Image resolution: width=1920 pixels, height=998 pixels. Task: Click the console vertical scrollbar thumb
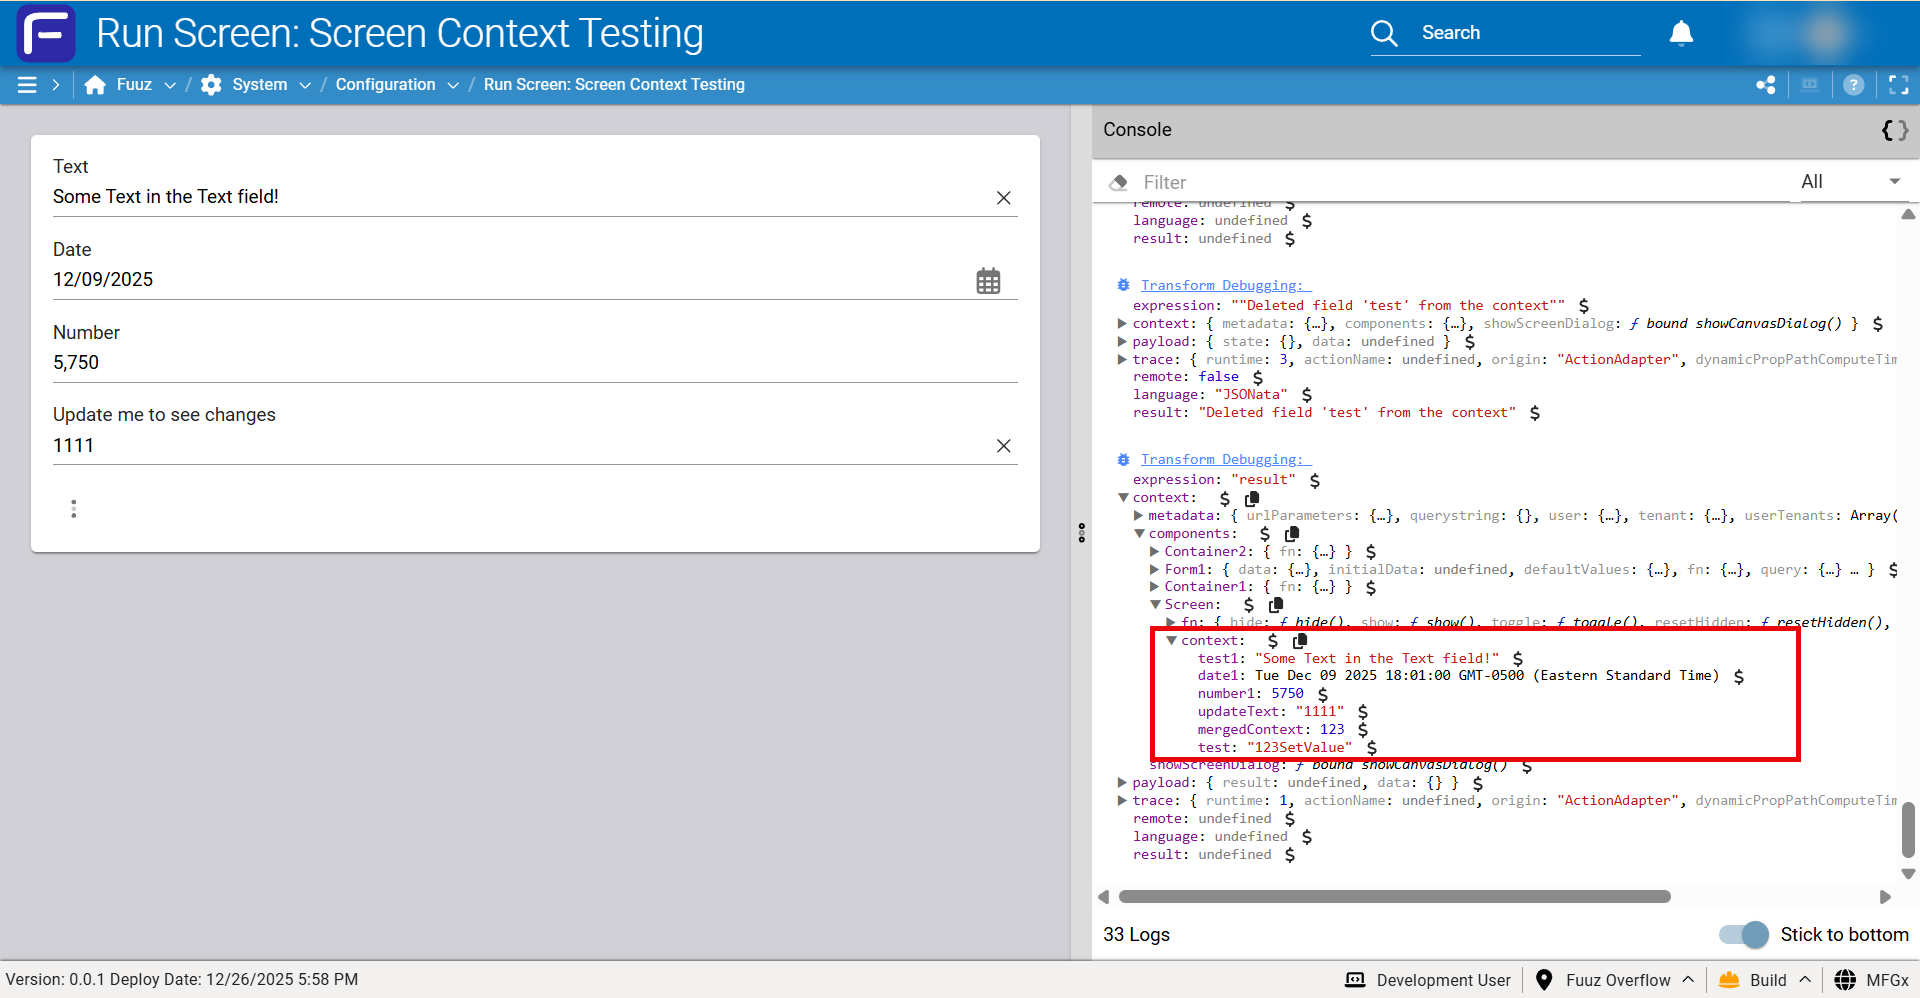click(x=1908, y=830)
